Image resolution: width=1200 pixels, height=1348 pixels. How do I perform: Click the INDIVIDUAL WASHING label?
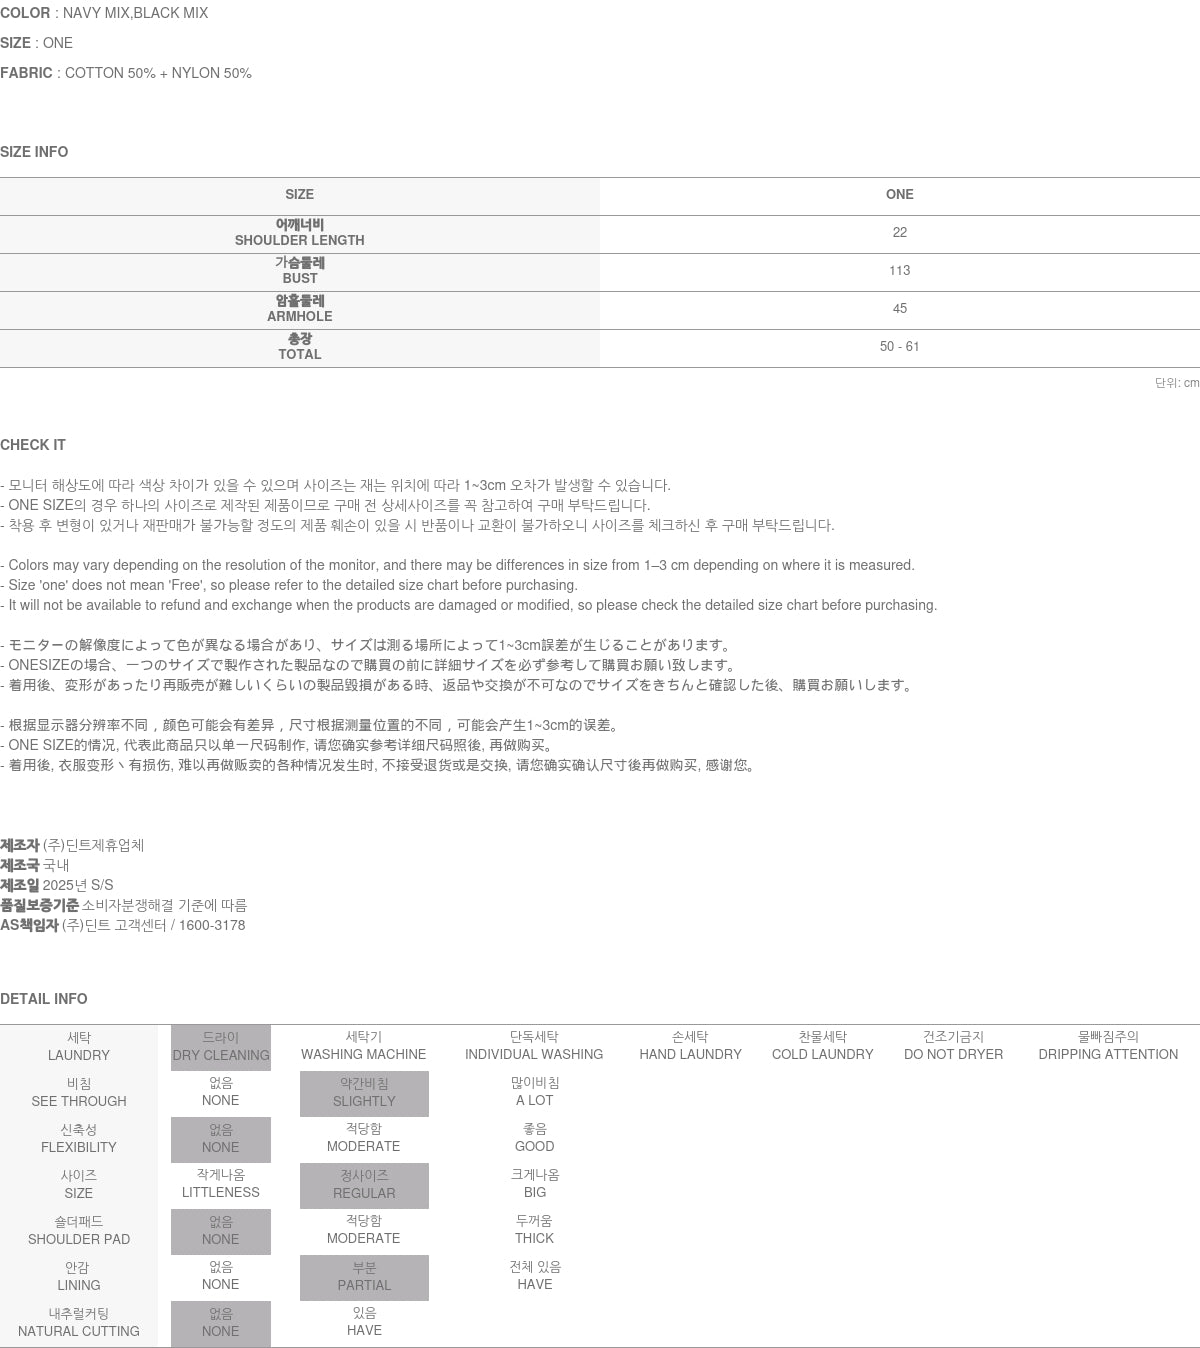(x=534, y=1046)
